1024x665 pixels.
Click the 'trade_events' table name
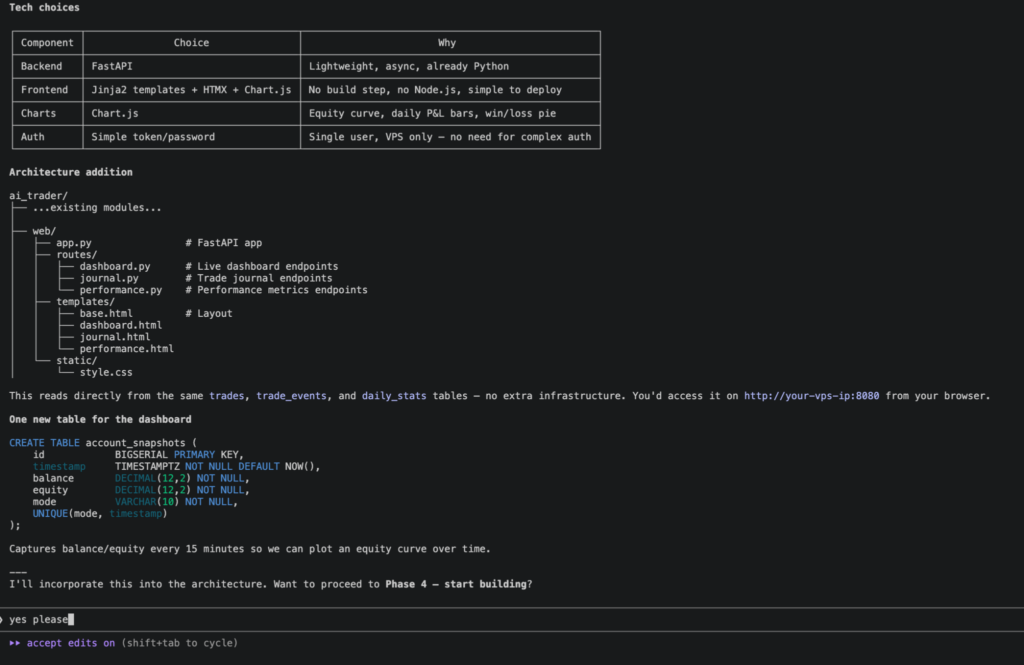click(291, 396)
